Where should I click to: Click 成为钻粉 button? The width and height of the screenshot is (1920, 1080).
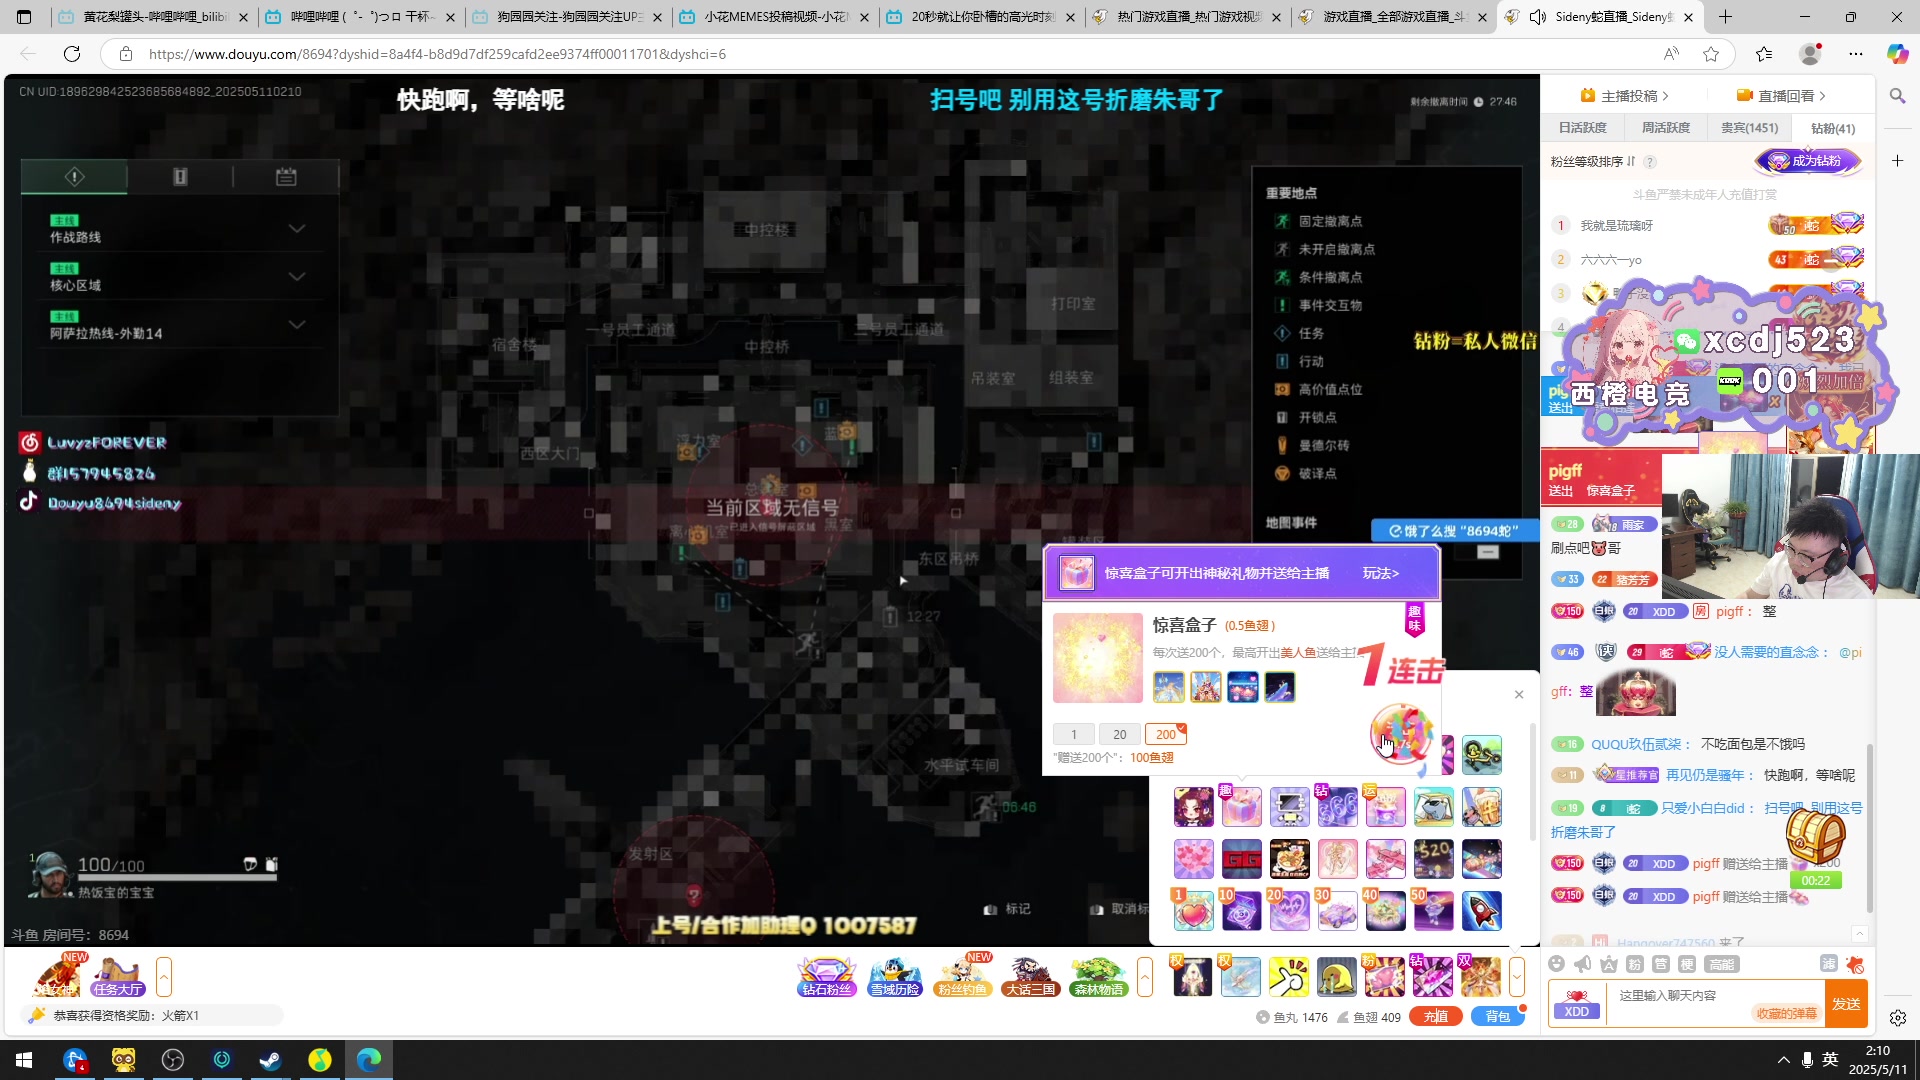(1809, 161)
